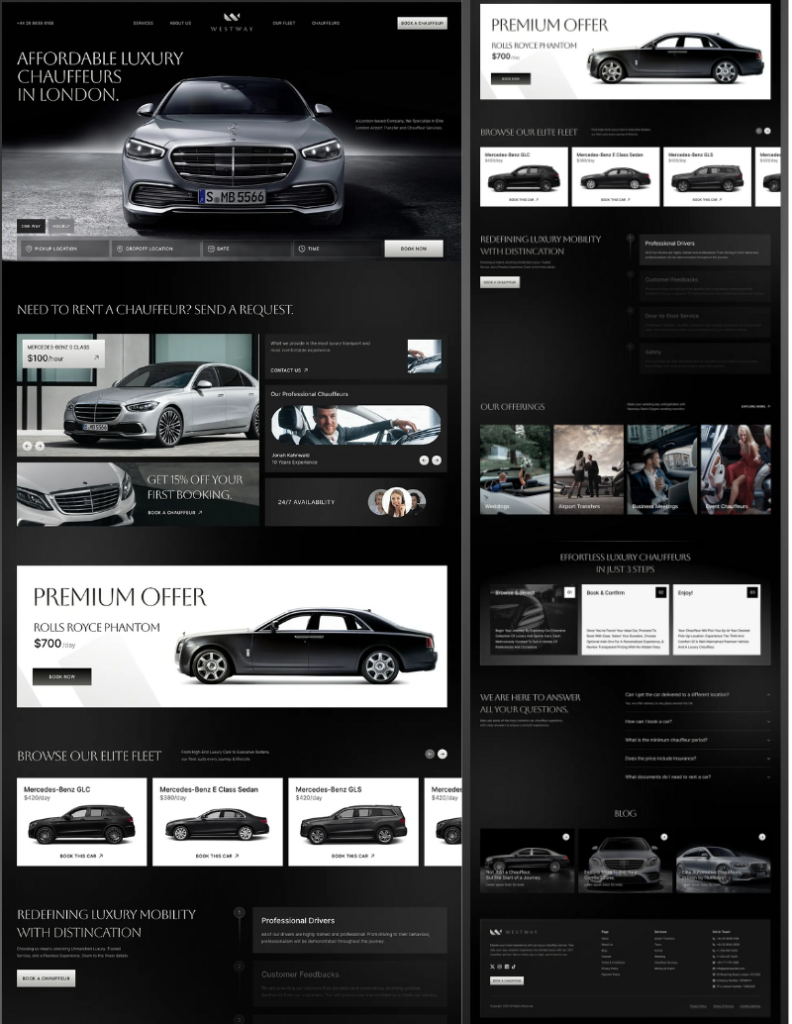Click previous arrow on Mercedes S Class photo
This screenshot has width=792, height=1024.
tap(27, 446)
